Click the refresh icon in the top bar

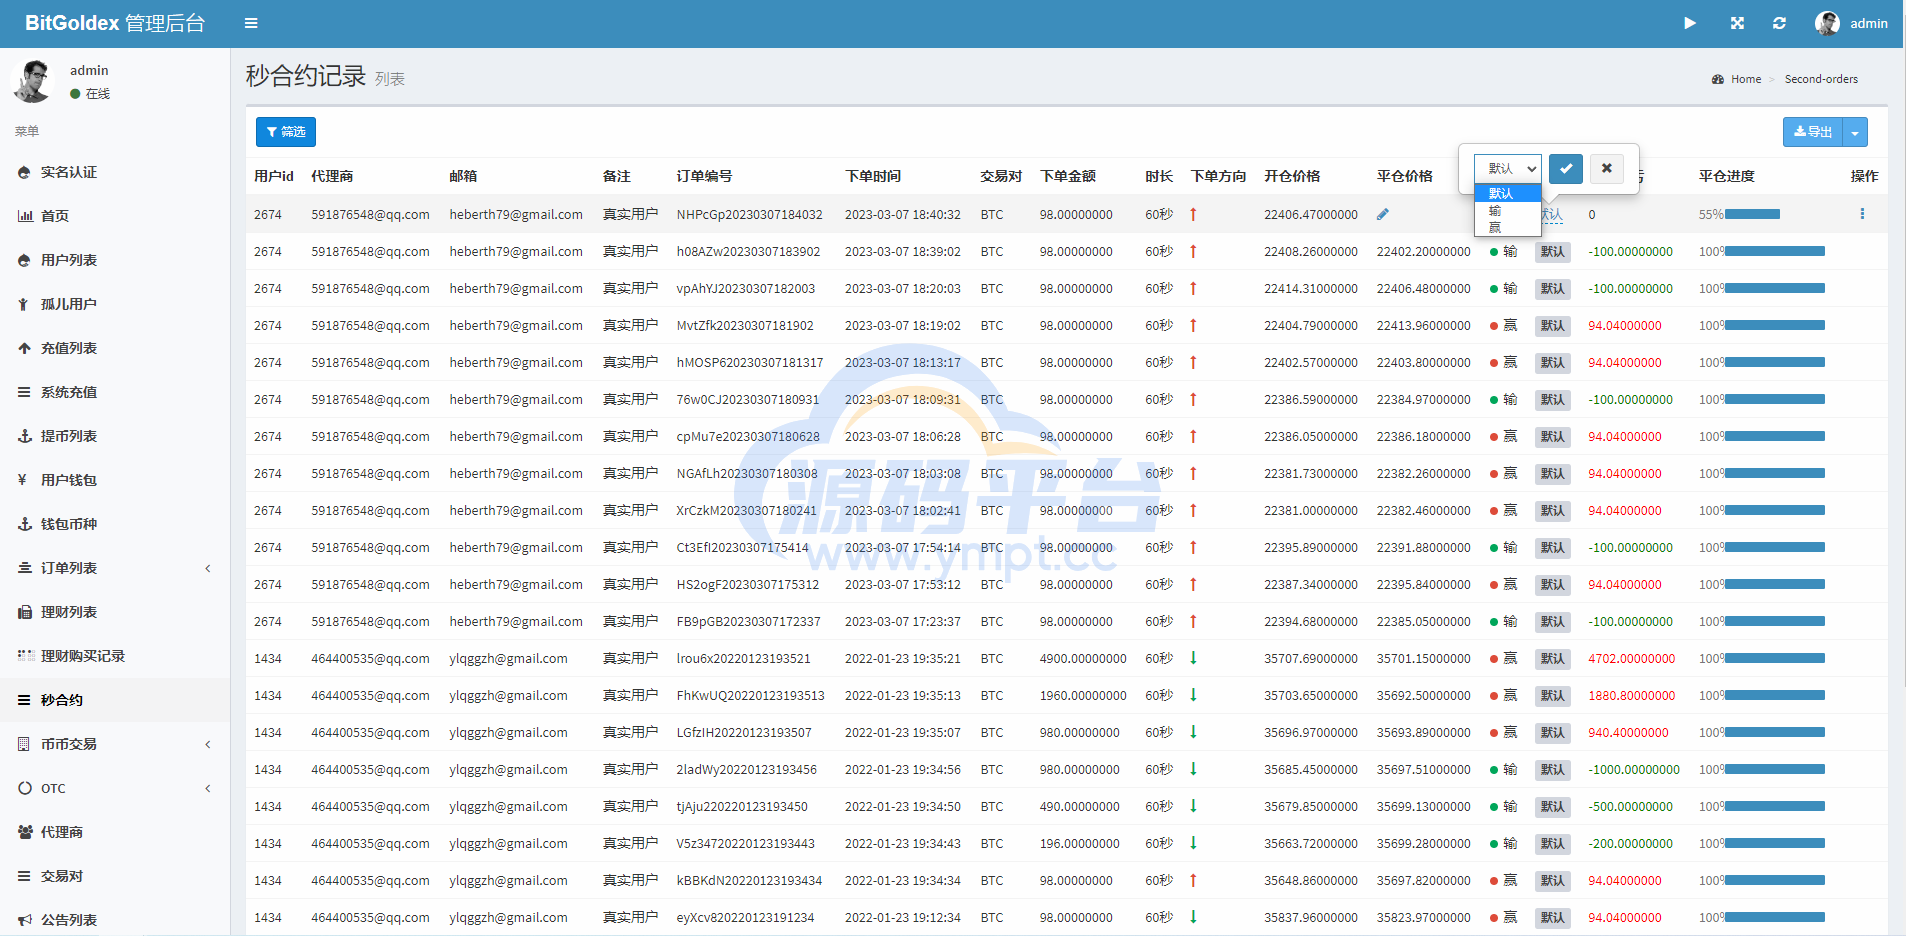tap(1779, 23)
